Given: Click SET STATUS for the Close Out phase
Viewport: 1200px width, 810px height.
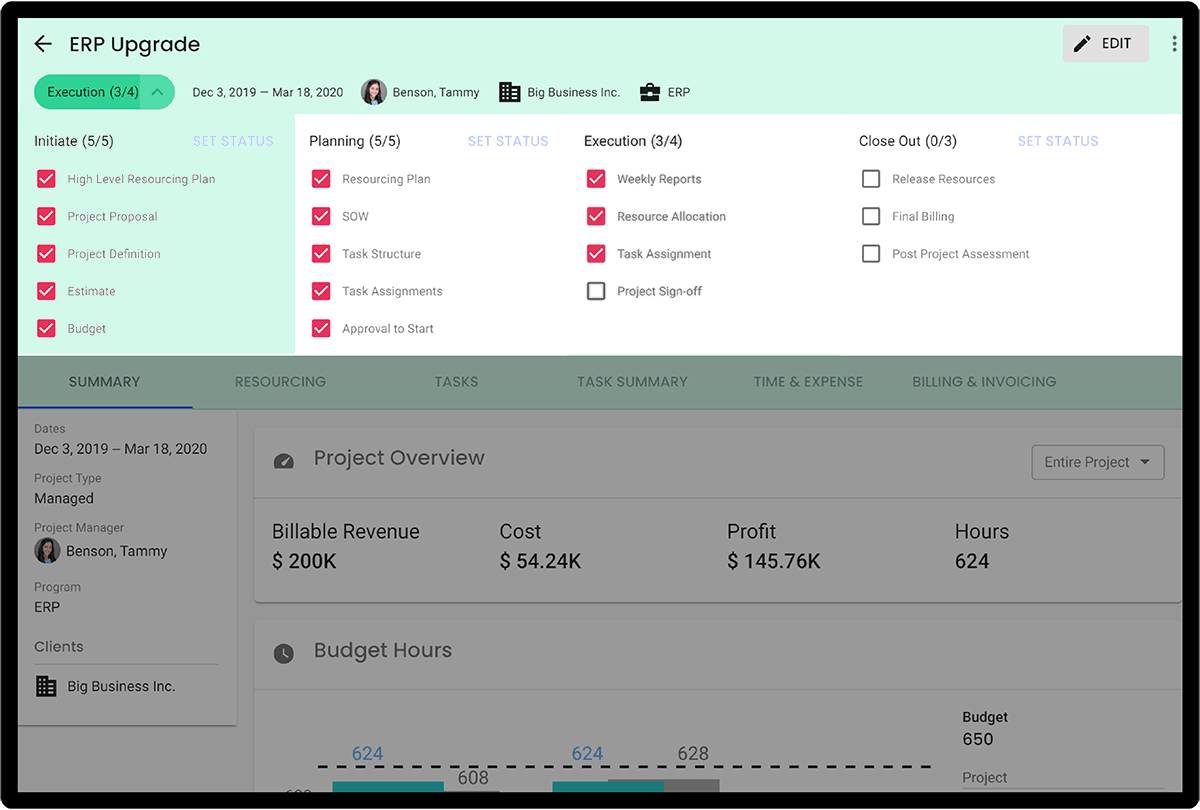Looking at the screenshot, I should click(x=1058, y=141).
